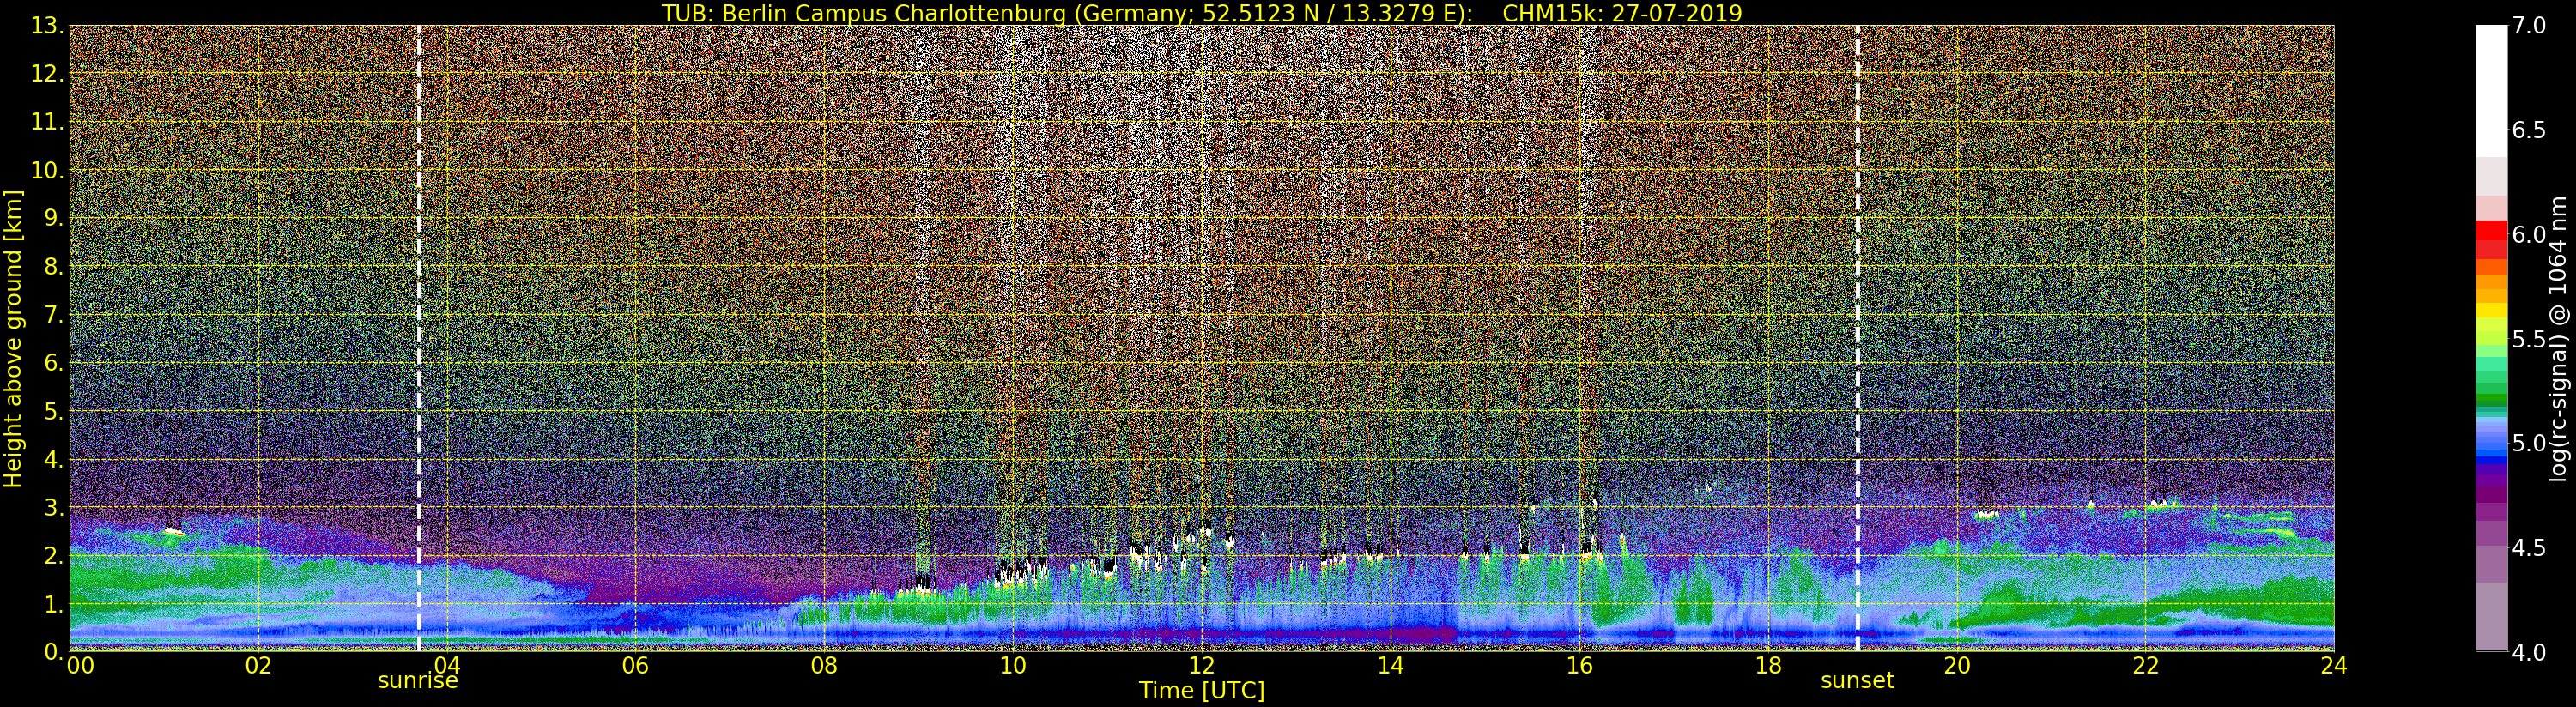This screenshot has width=2576, height=707.
Task: Click the 'Time [UTC]' axis label
Action: click(1202, 691)
